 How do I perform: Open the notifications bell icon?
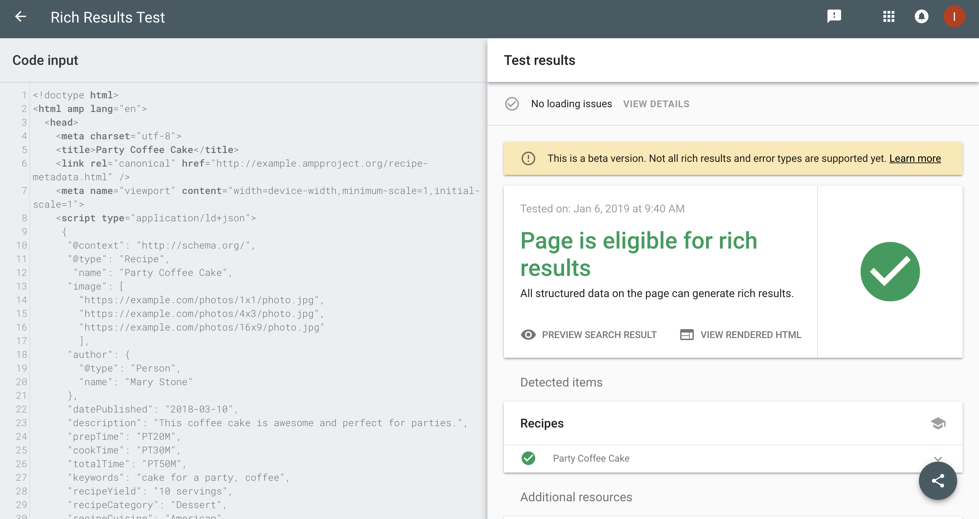[x=921, y=17]
